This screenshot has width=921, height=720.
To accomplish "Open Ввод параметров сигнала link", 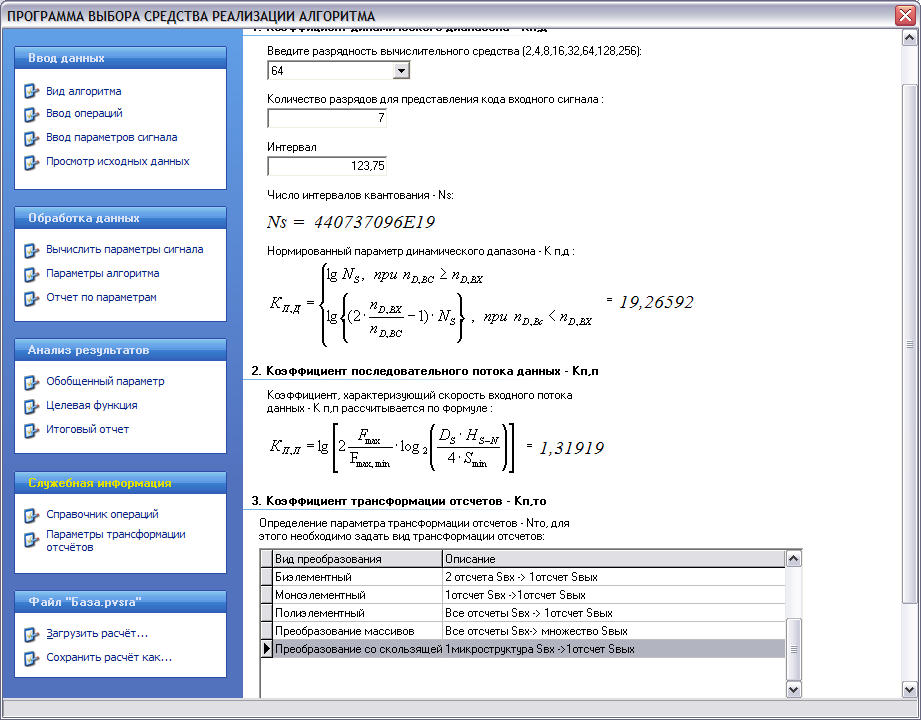I will coord(112,137).
